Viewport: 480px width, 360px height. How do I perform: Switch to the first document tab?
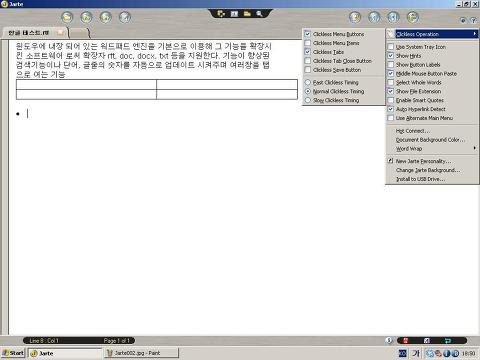point(35,32)
